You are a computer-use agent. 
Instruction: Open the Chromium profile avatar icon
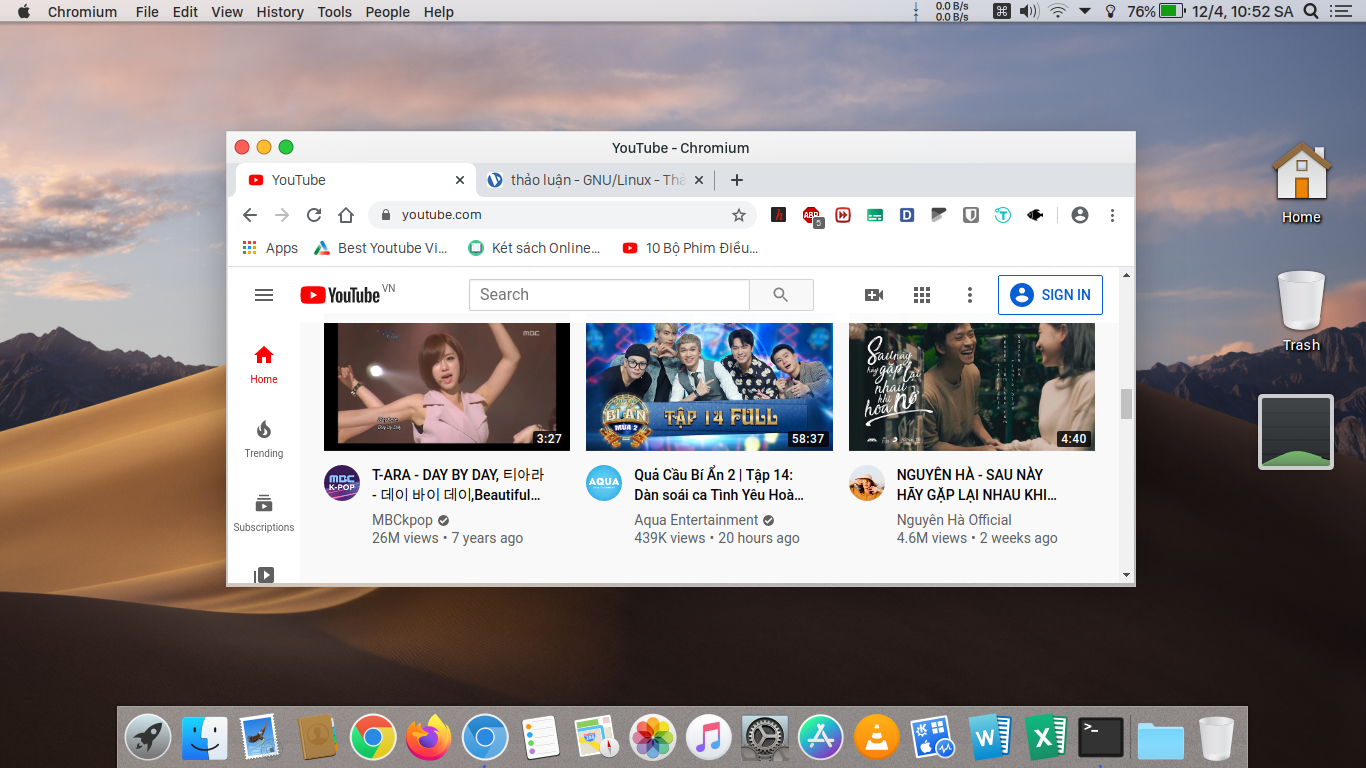(x=1080, y=215)
